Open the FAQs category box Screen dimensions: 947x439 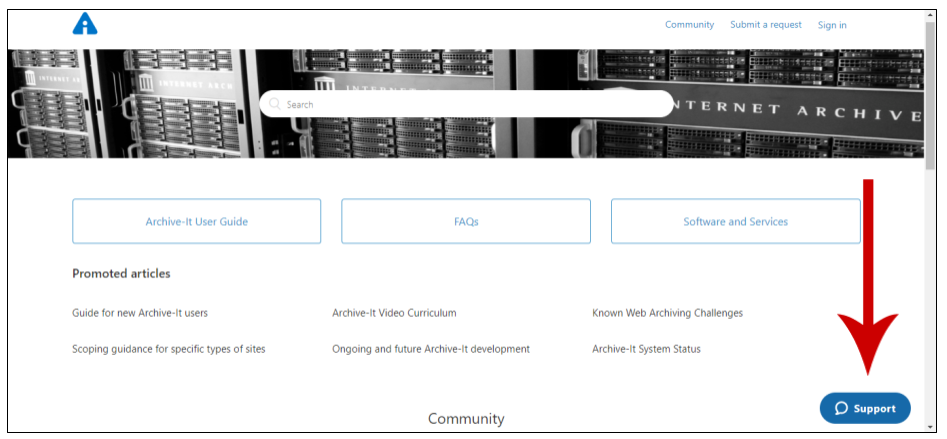(x=466, y=221)
